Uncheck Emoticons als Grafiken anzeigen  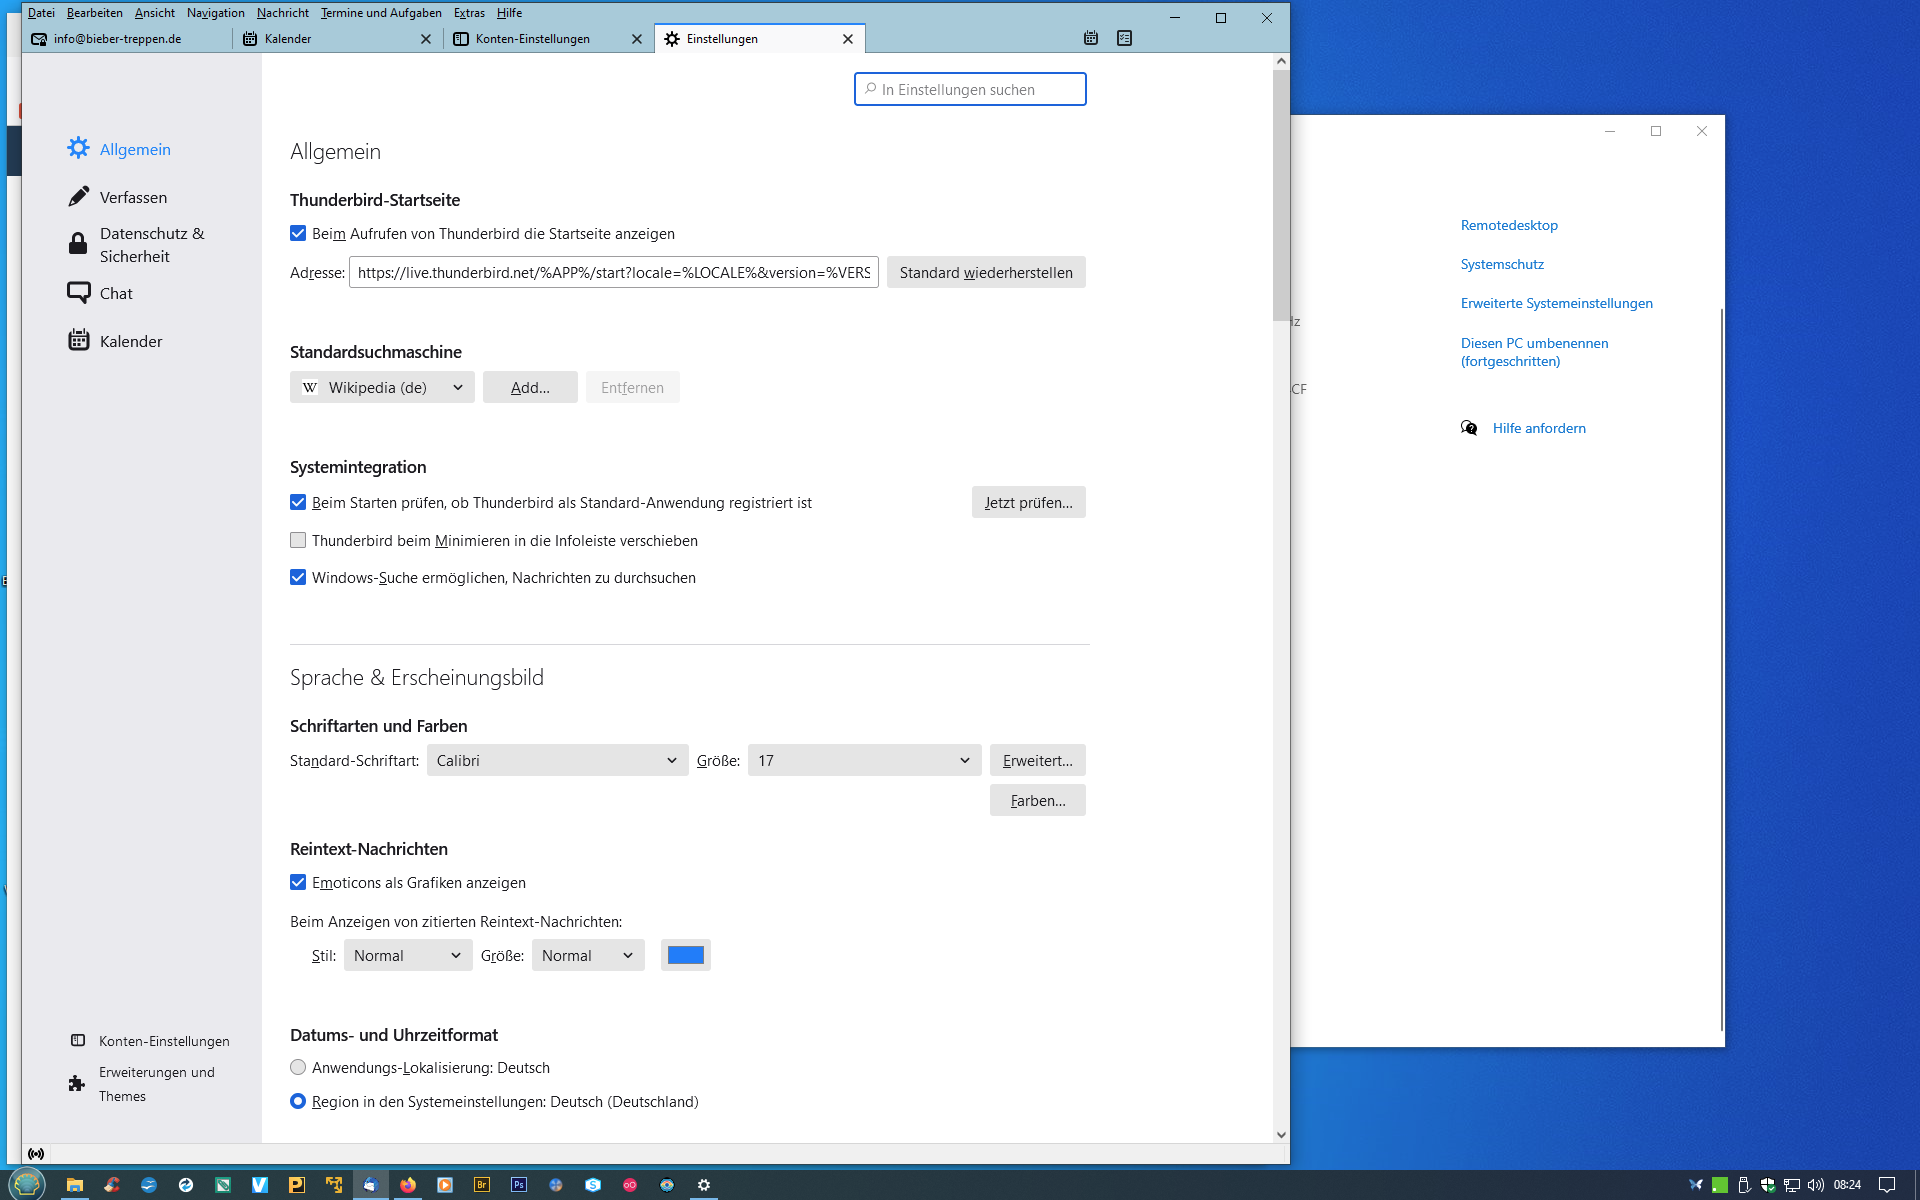pos(298,883)
